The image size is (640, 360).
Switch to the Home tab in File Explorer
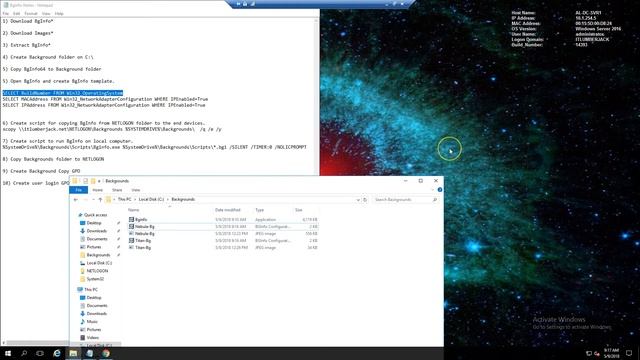pyautogui.click(x=98, y=190)
